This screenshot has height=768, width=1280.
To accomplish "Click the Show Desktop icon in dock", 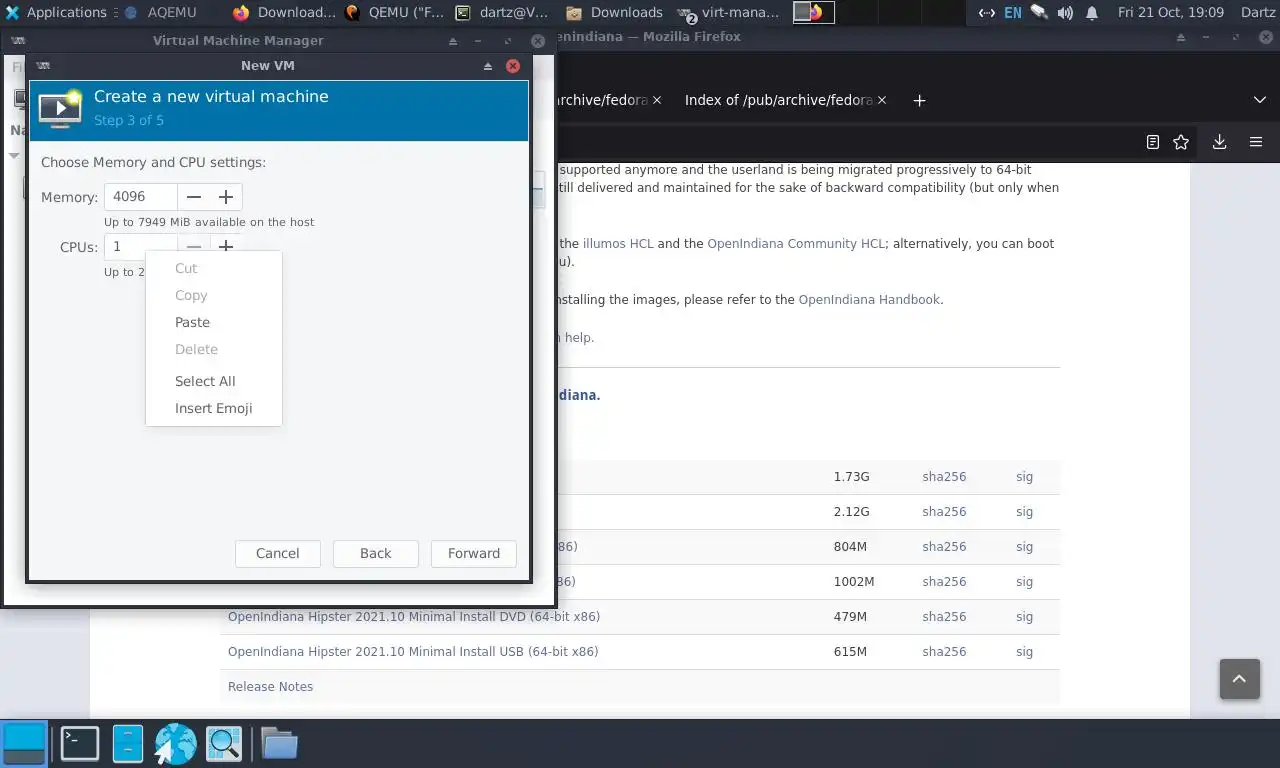I will click(24, 743).
